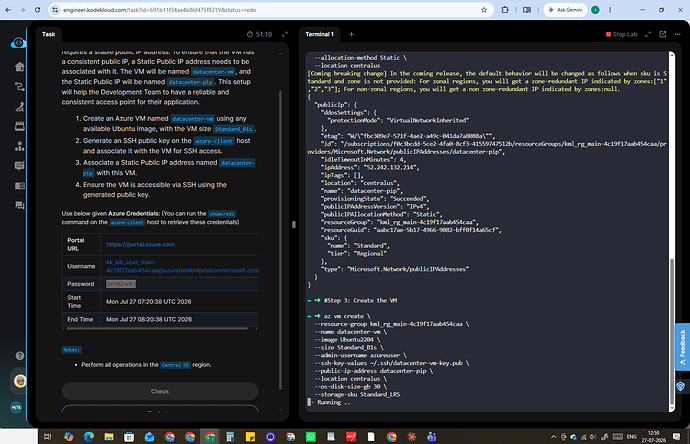Open Chrome side panel icon
The image size is (690, 444).
coord(527,10)
